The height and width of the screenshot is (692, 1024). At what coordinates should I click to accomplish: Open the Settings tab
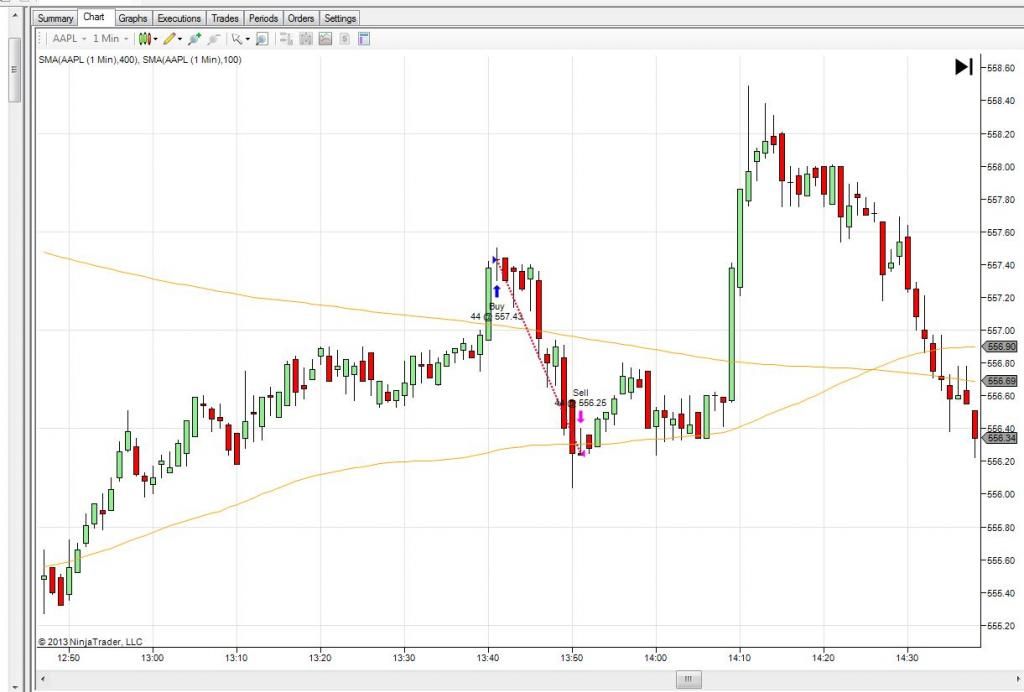pyautogui.click(x=340, y=18)
